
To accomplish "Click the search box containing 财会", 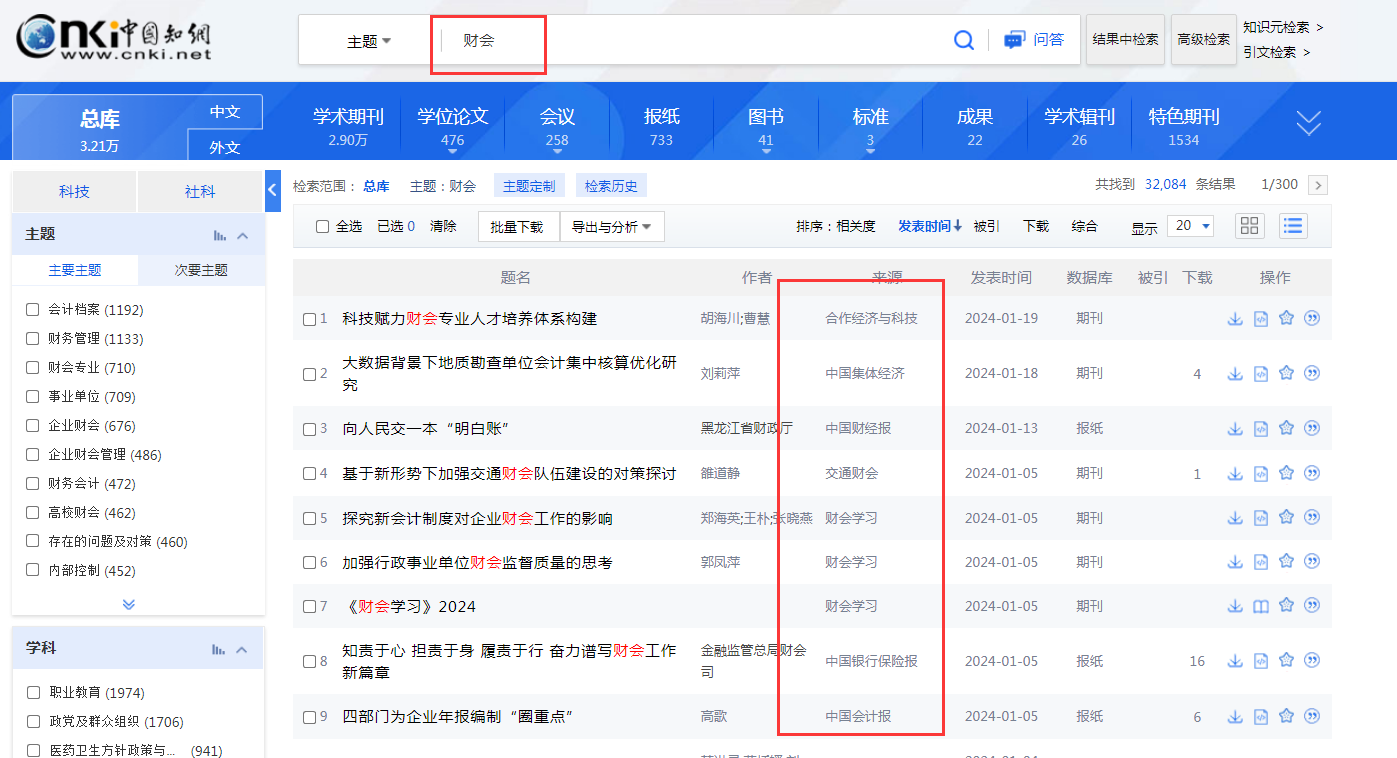I will 690,41.
